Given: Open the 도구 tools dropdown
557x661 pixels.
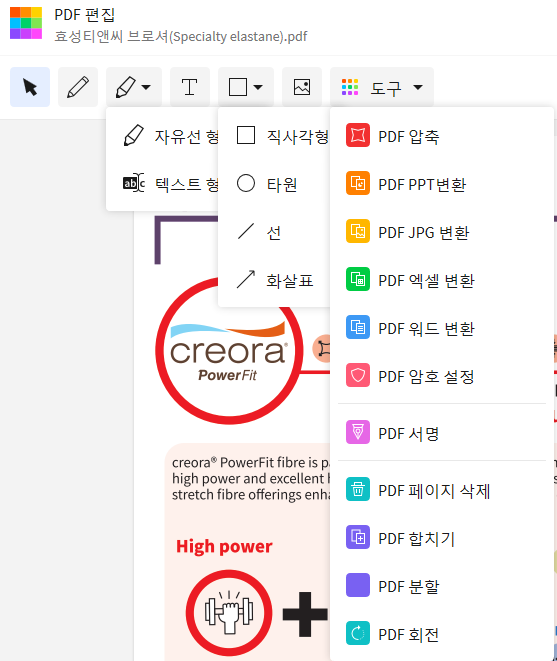Looking at the screenshot, I should click(382, 87).
